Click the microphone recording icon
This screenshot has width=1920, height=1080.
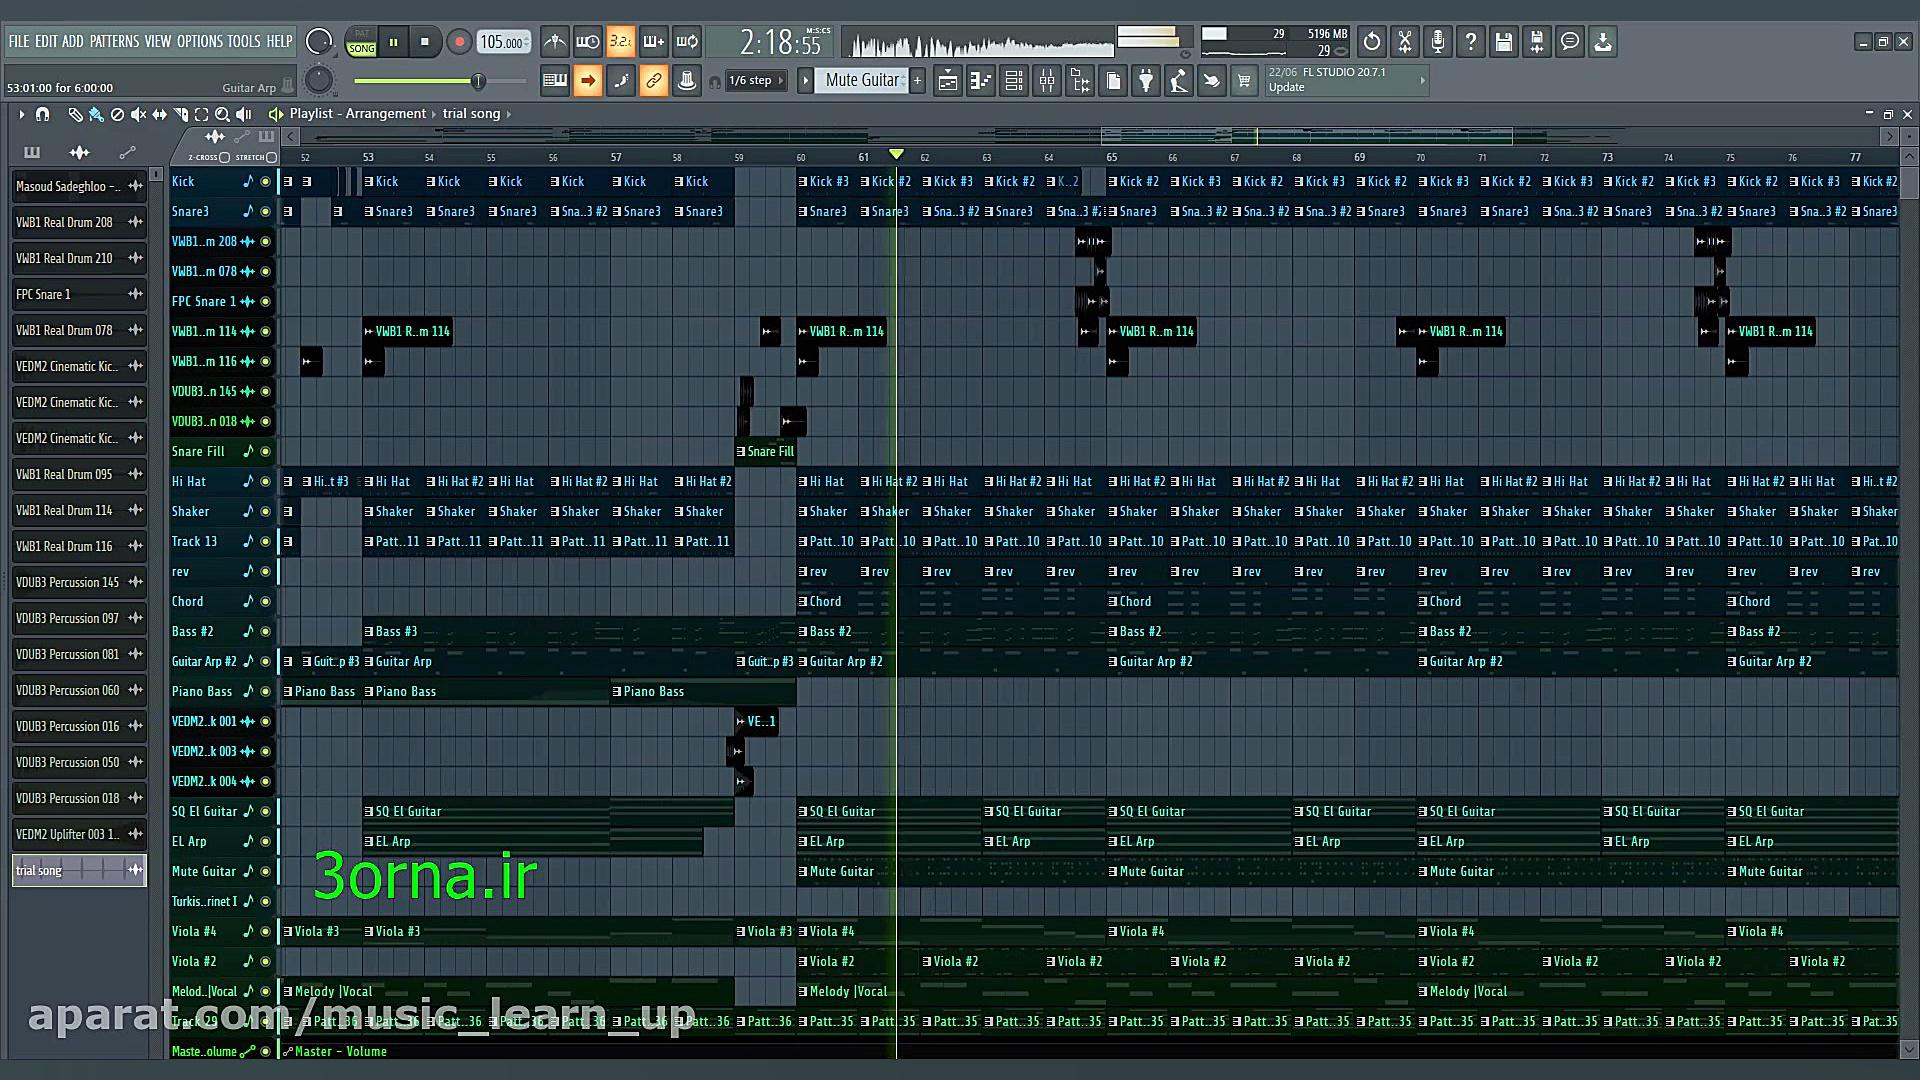[x=1437, y=42]
